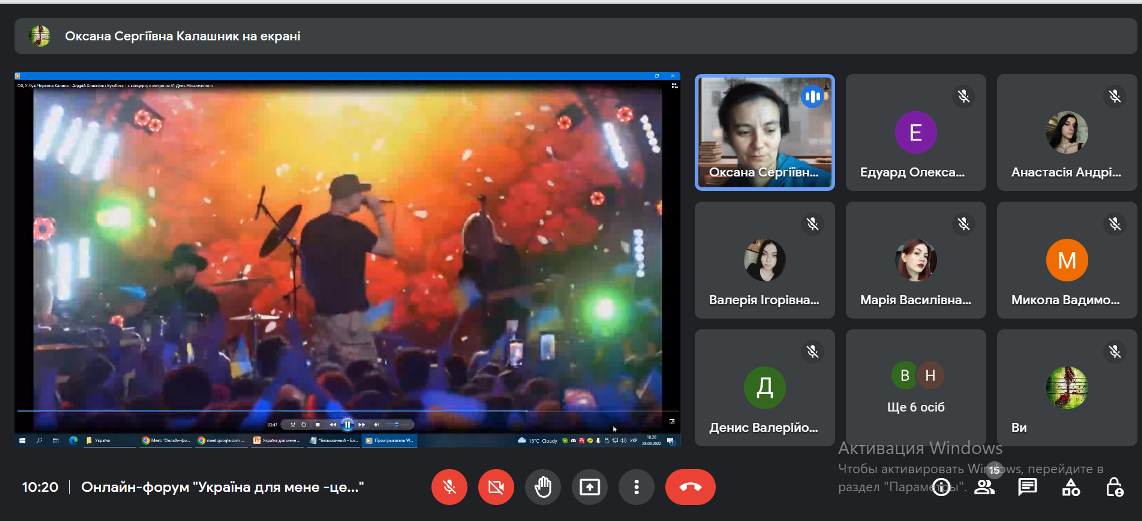This screenshot has width=1142, height=521.
Task: Unmute your microphone in the call bar
Action: [450, 487]
